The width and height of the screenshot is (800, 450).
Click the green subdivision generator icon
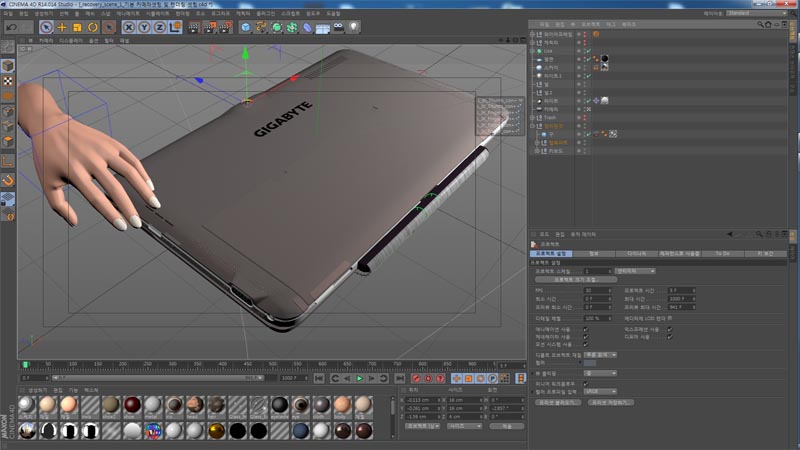pyautogui.click(x=277, y=27)
